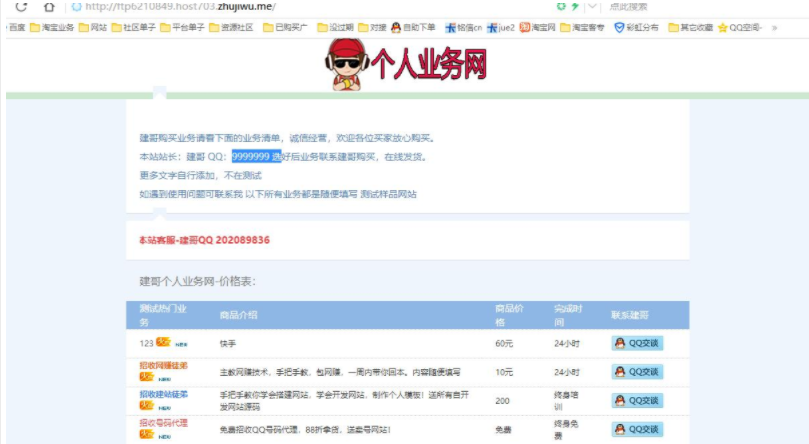Image resolution: width=809 pixels, height=444 pixels.
Task: Click the 200 price cell
Action: point(503,401)
